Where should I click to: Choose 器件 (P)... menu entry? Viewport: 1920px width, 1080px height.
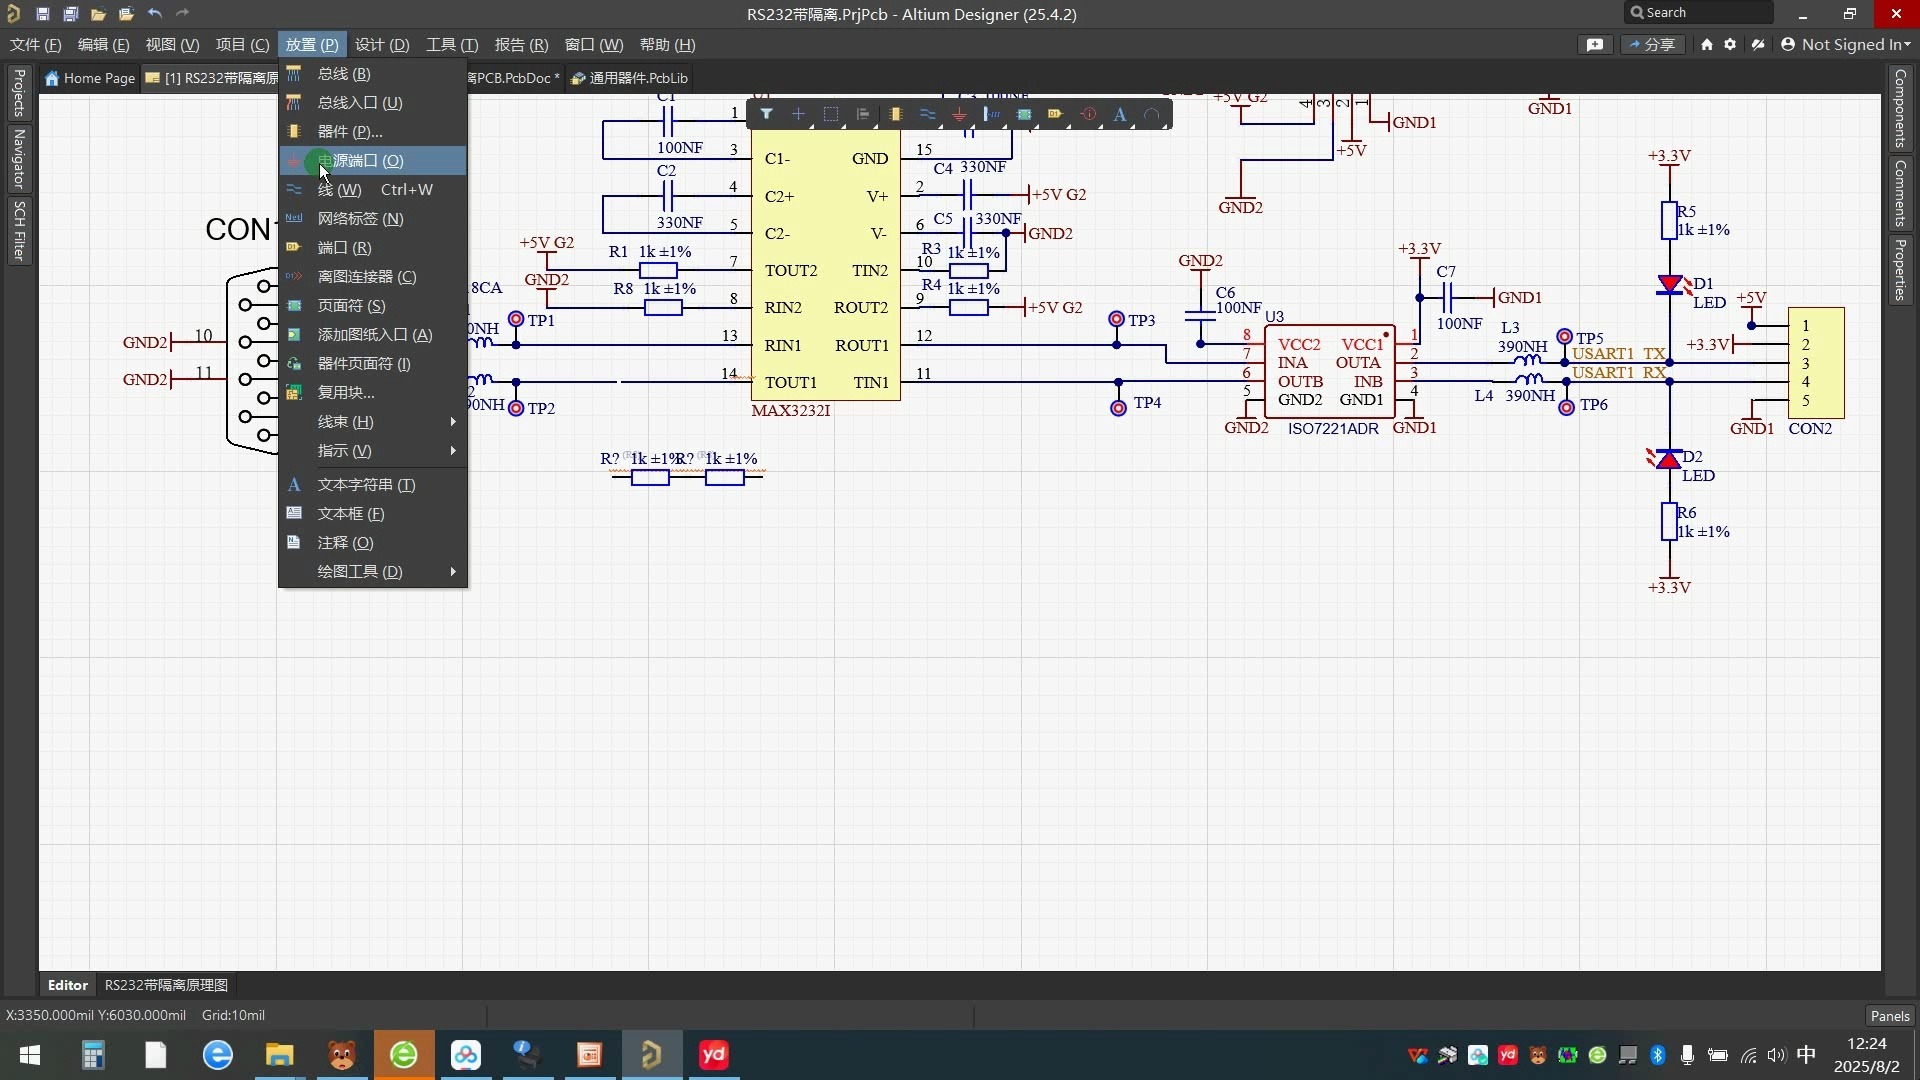[373, 132]
